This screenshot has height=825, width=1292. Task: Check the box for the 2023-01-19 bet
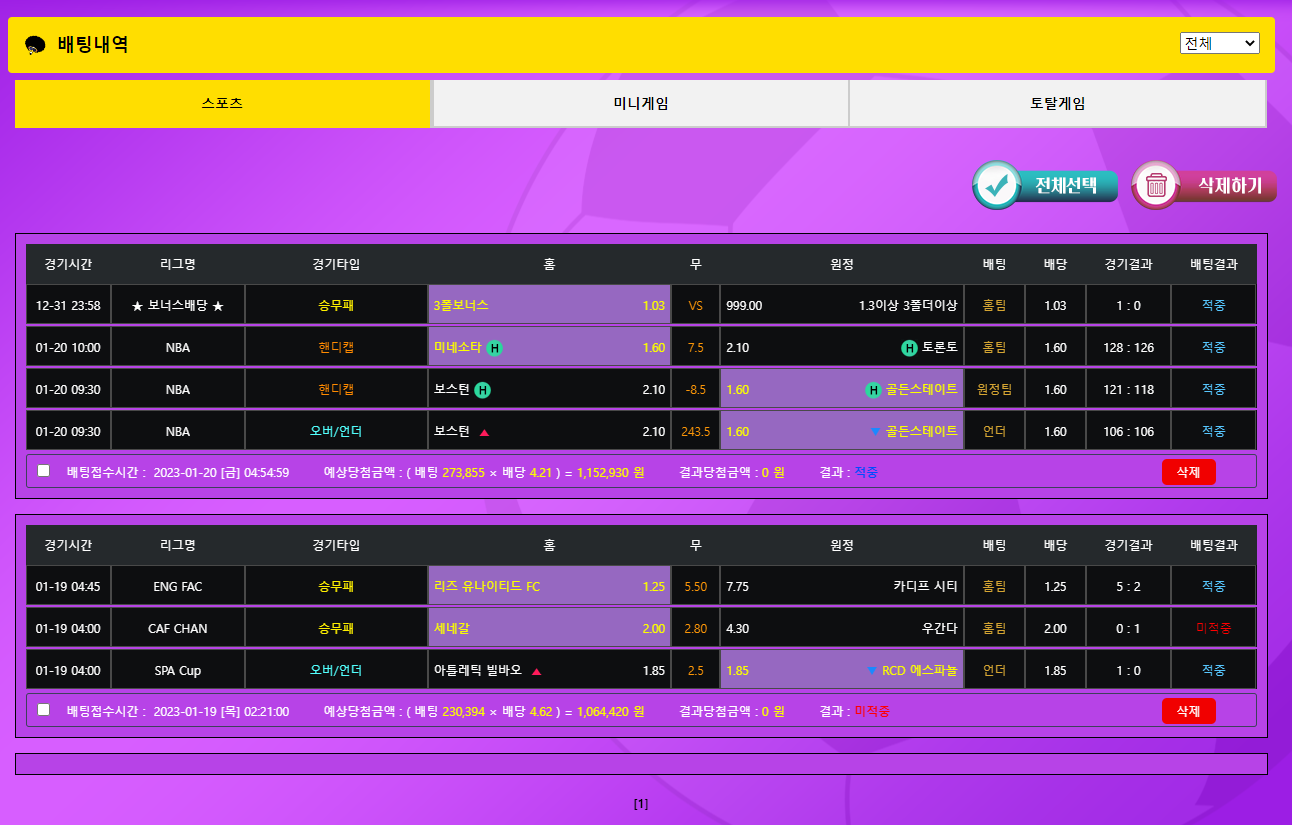point(44,710)
